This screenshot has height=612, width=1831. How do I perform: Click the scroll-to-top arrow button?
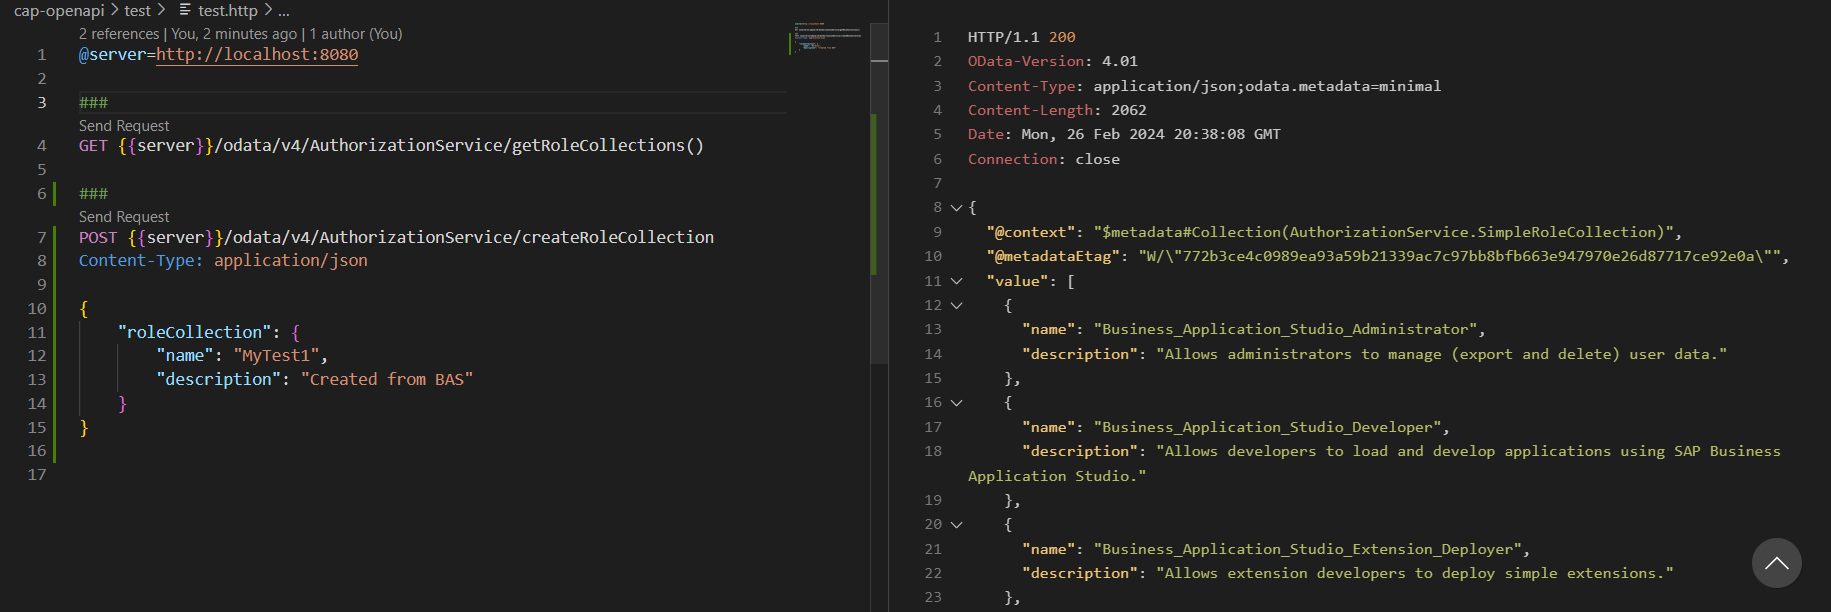coord(1777,563)
